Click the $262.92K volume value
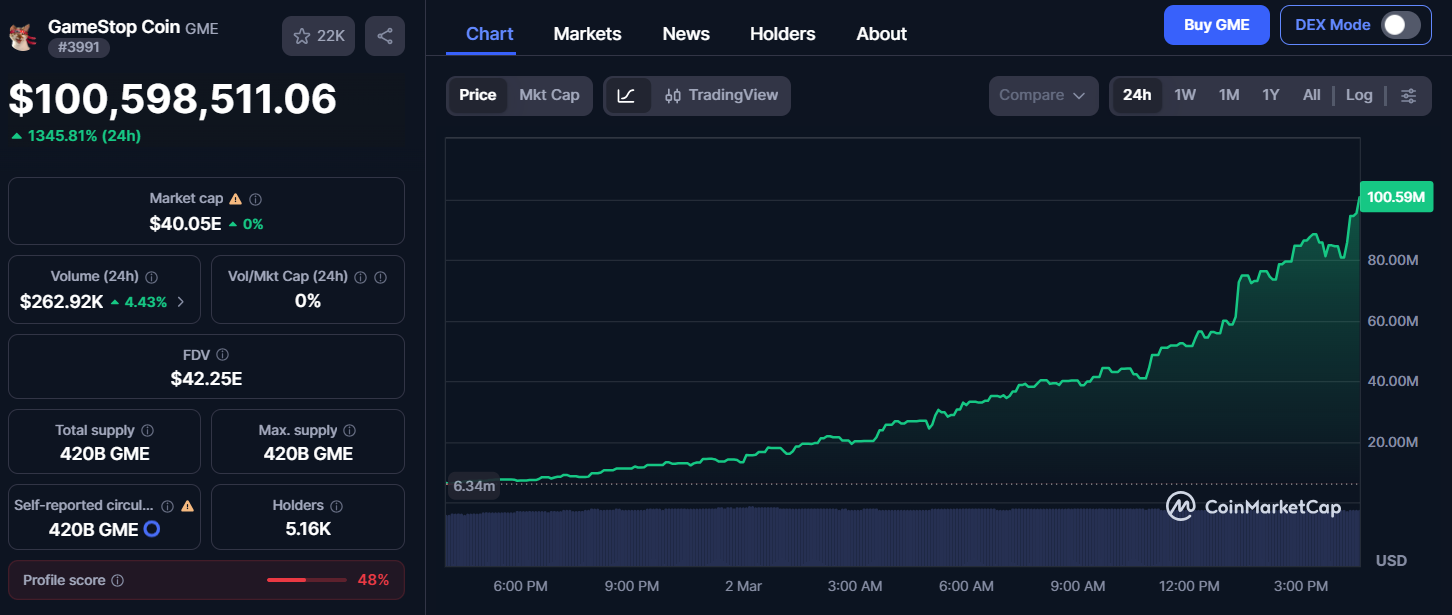 [62, 301]
